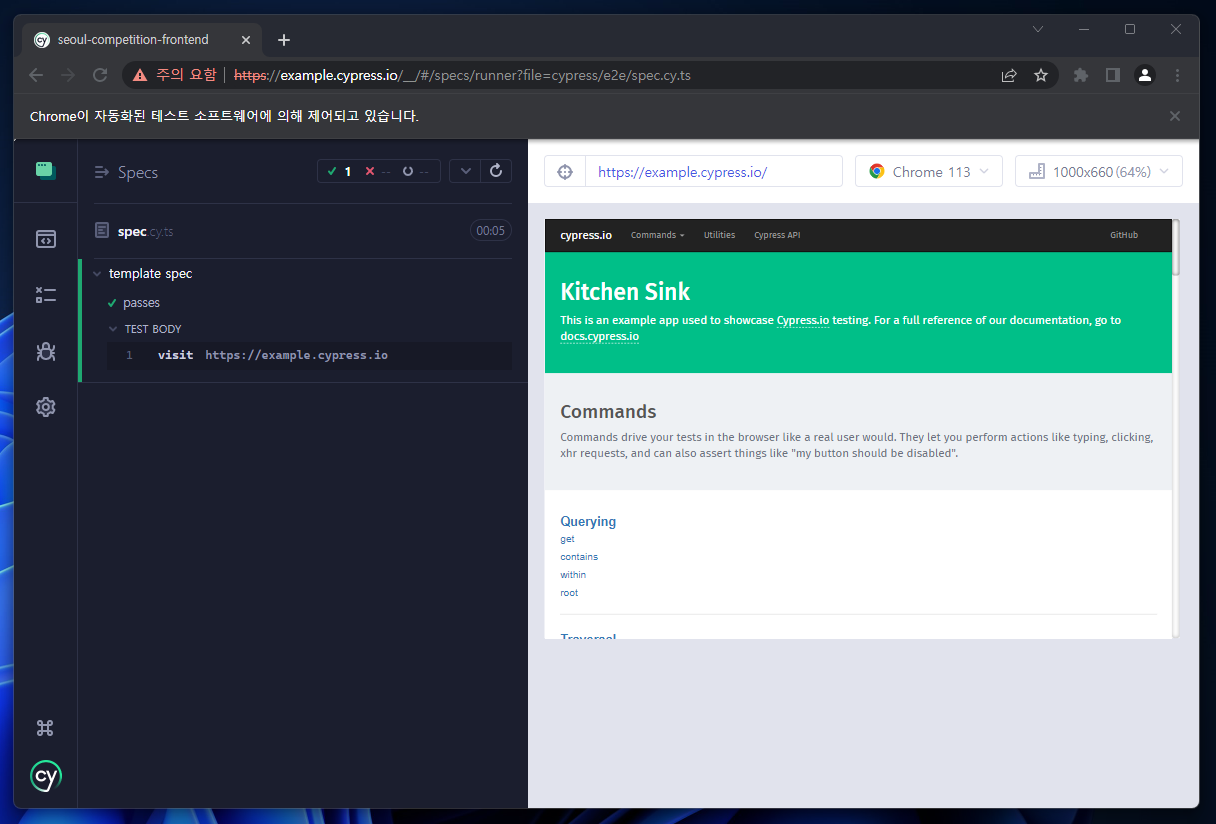Open the Settings gear in the Cypress sidebar
1216x824 pixels.
[45, 407]
